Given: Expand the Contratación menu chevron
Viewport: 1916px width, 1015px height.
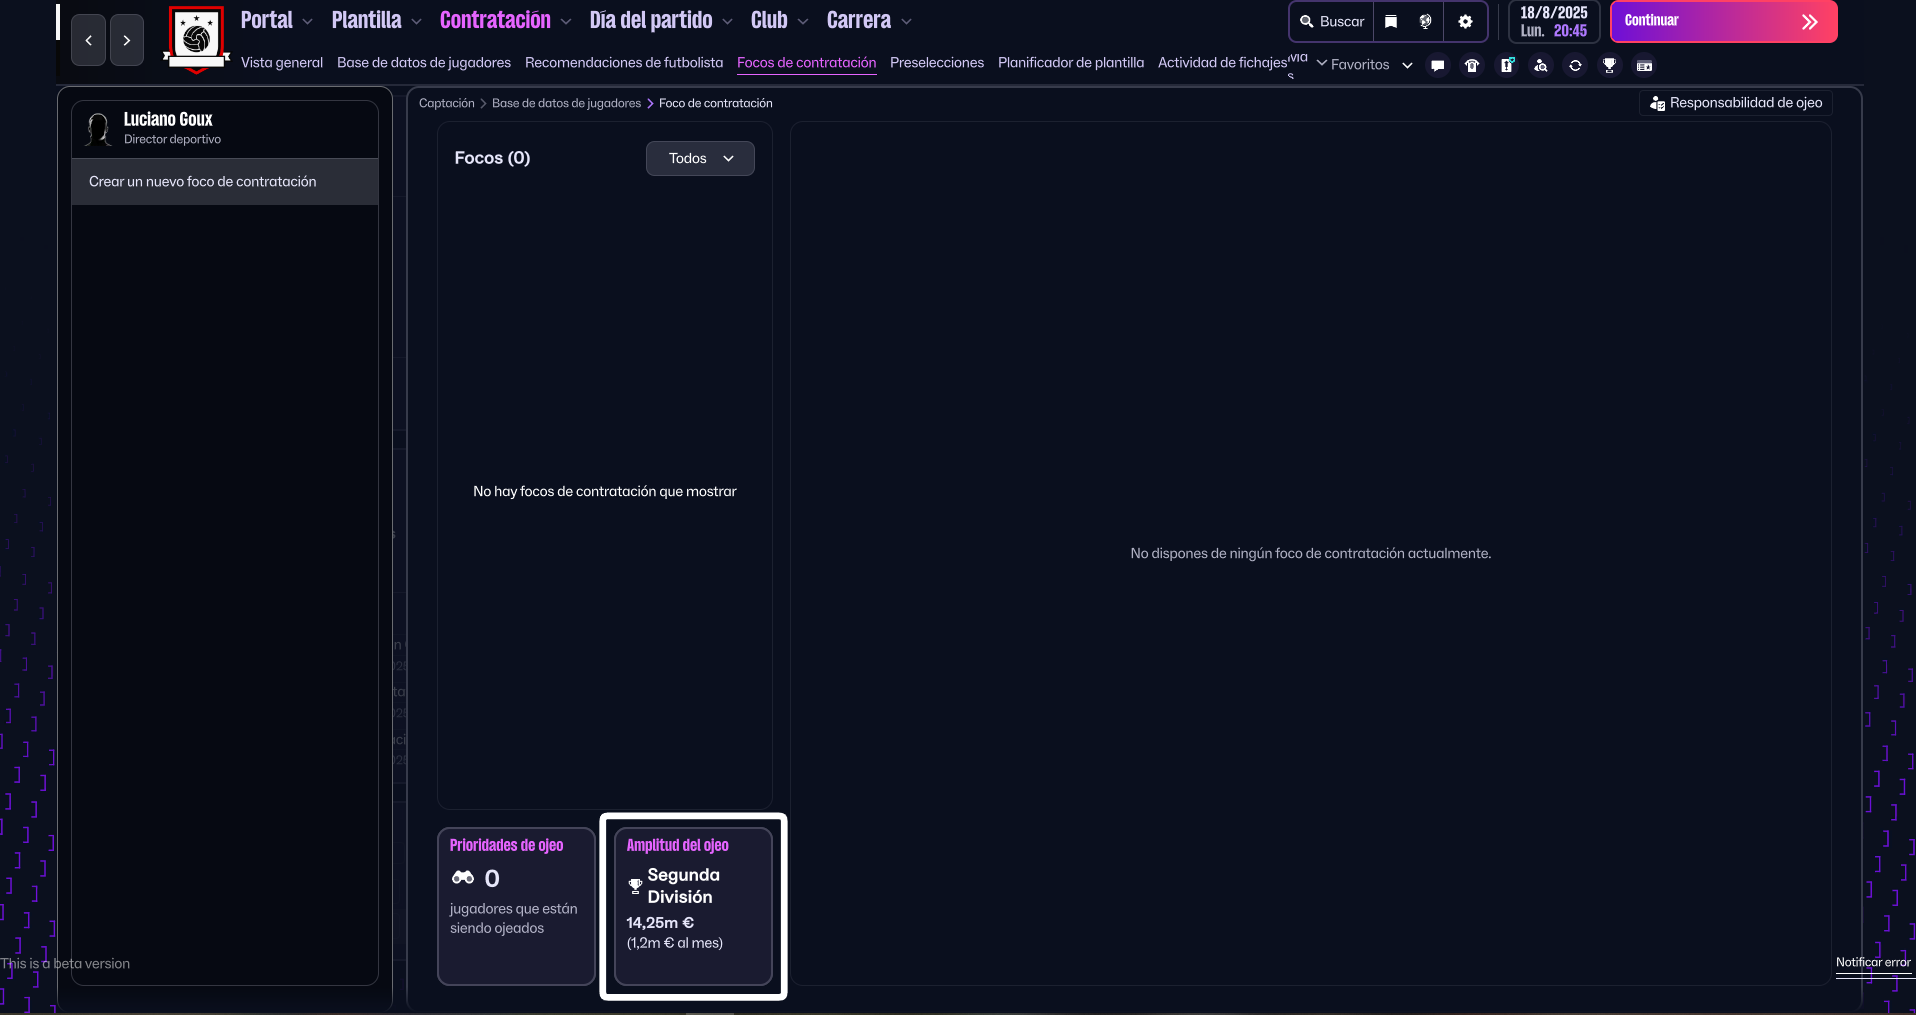Looking at the screenshot, I should click(x=566, y=21).
